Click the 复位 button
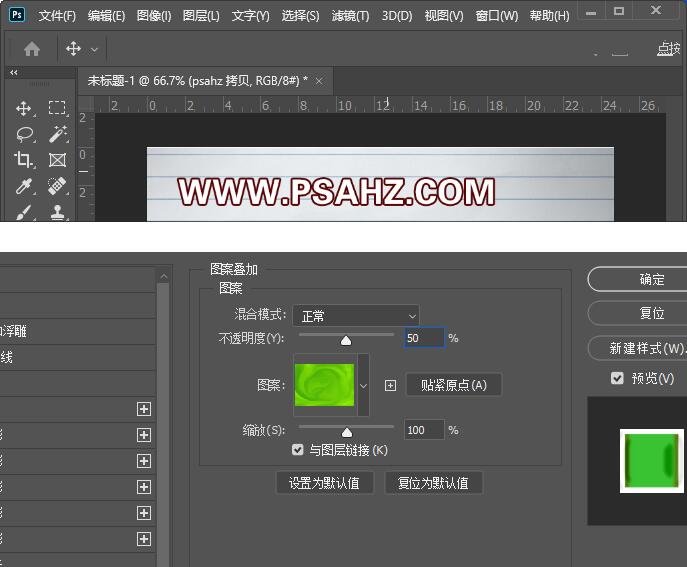The width and height of the screenshot is (687, 567). pos(637,313)
